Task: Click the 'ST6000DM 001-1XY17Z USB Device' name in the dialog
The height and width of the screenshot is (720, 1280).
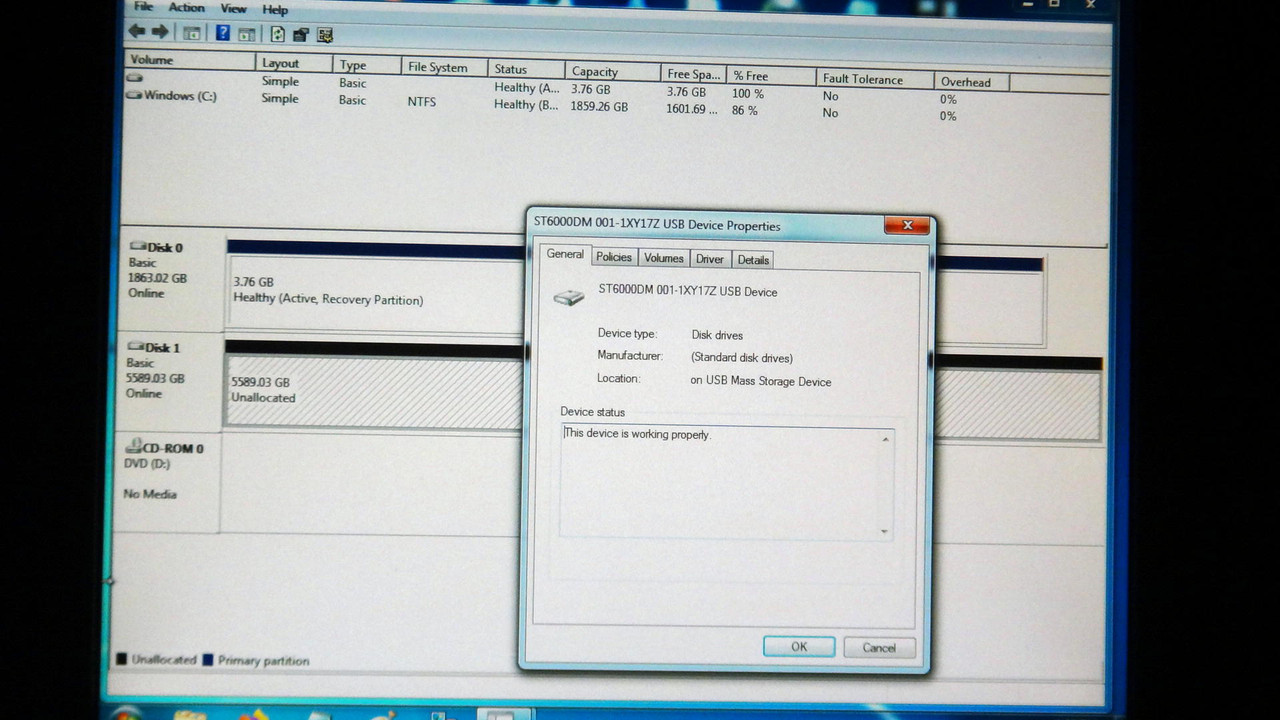Action: click(x=687, y=291)
